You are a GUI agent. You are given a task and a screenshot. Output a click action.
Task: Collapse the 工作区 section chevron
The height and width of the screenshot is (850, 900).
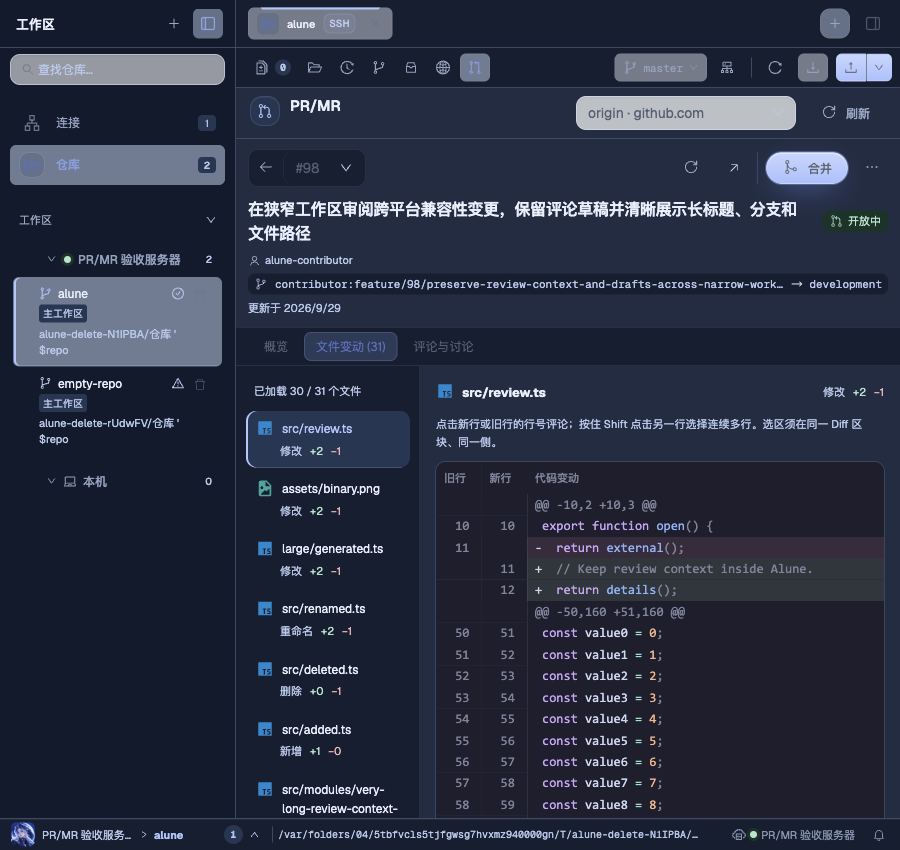point(211,220)
